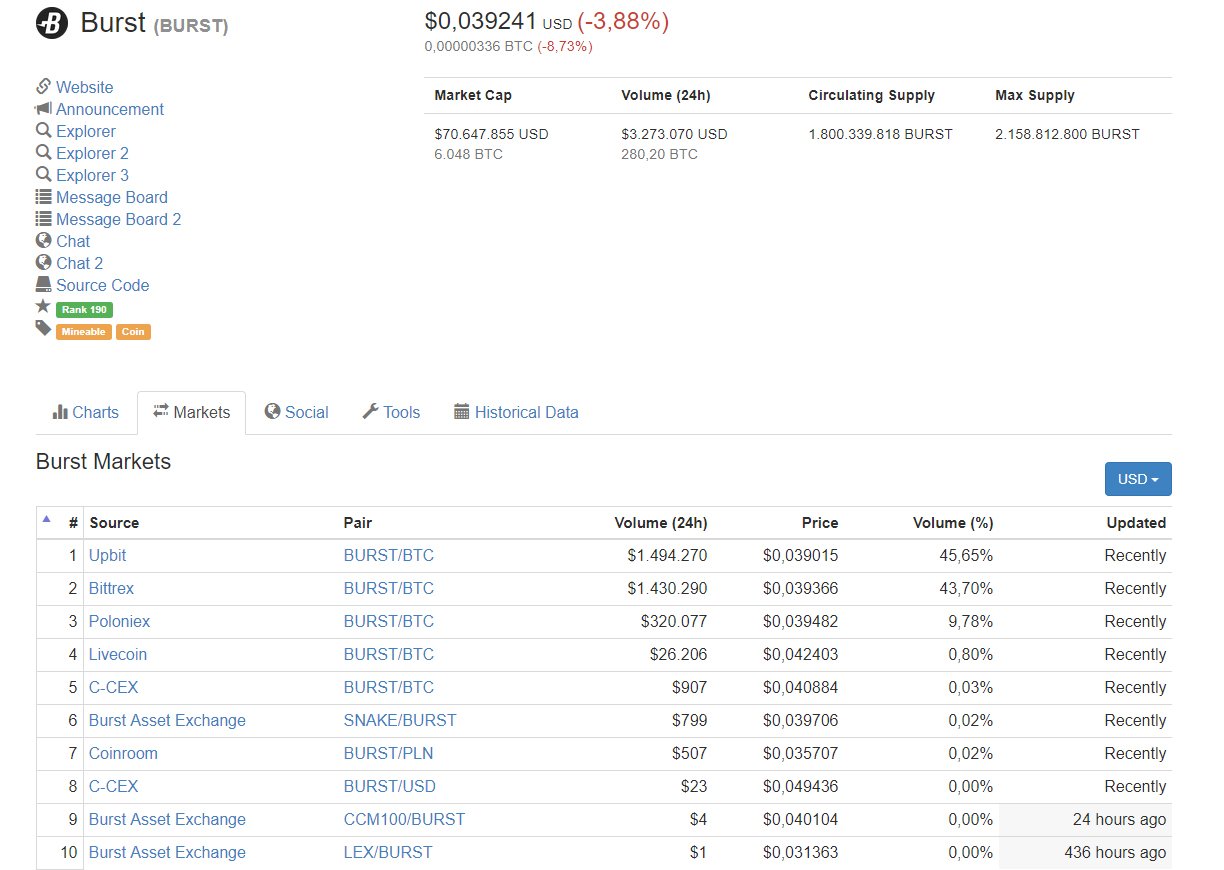Open the Upbit exchange link
The height and width of the screenshot is (870, 1224).
click(x=107, y=555)
